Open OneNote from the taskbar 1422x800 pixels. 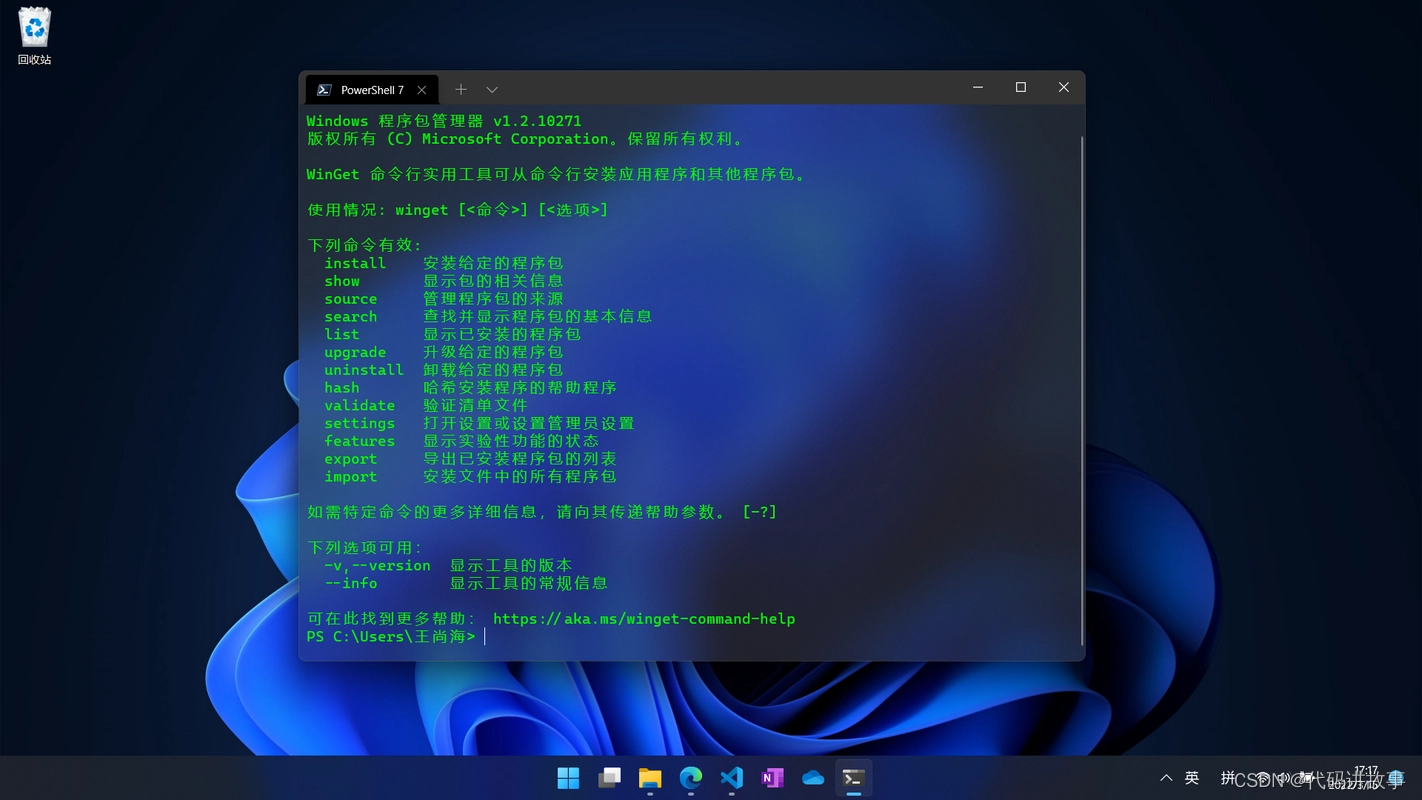pyautogui.click(x=772, y=777)
